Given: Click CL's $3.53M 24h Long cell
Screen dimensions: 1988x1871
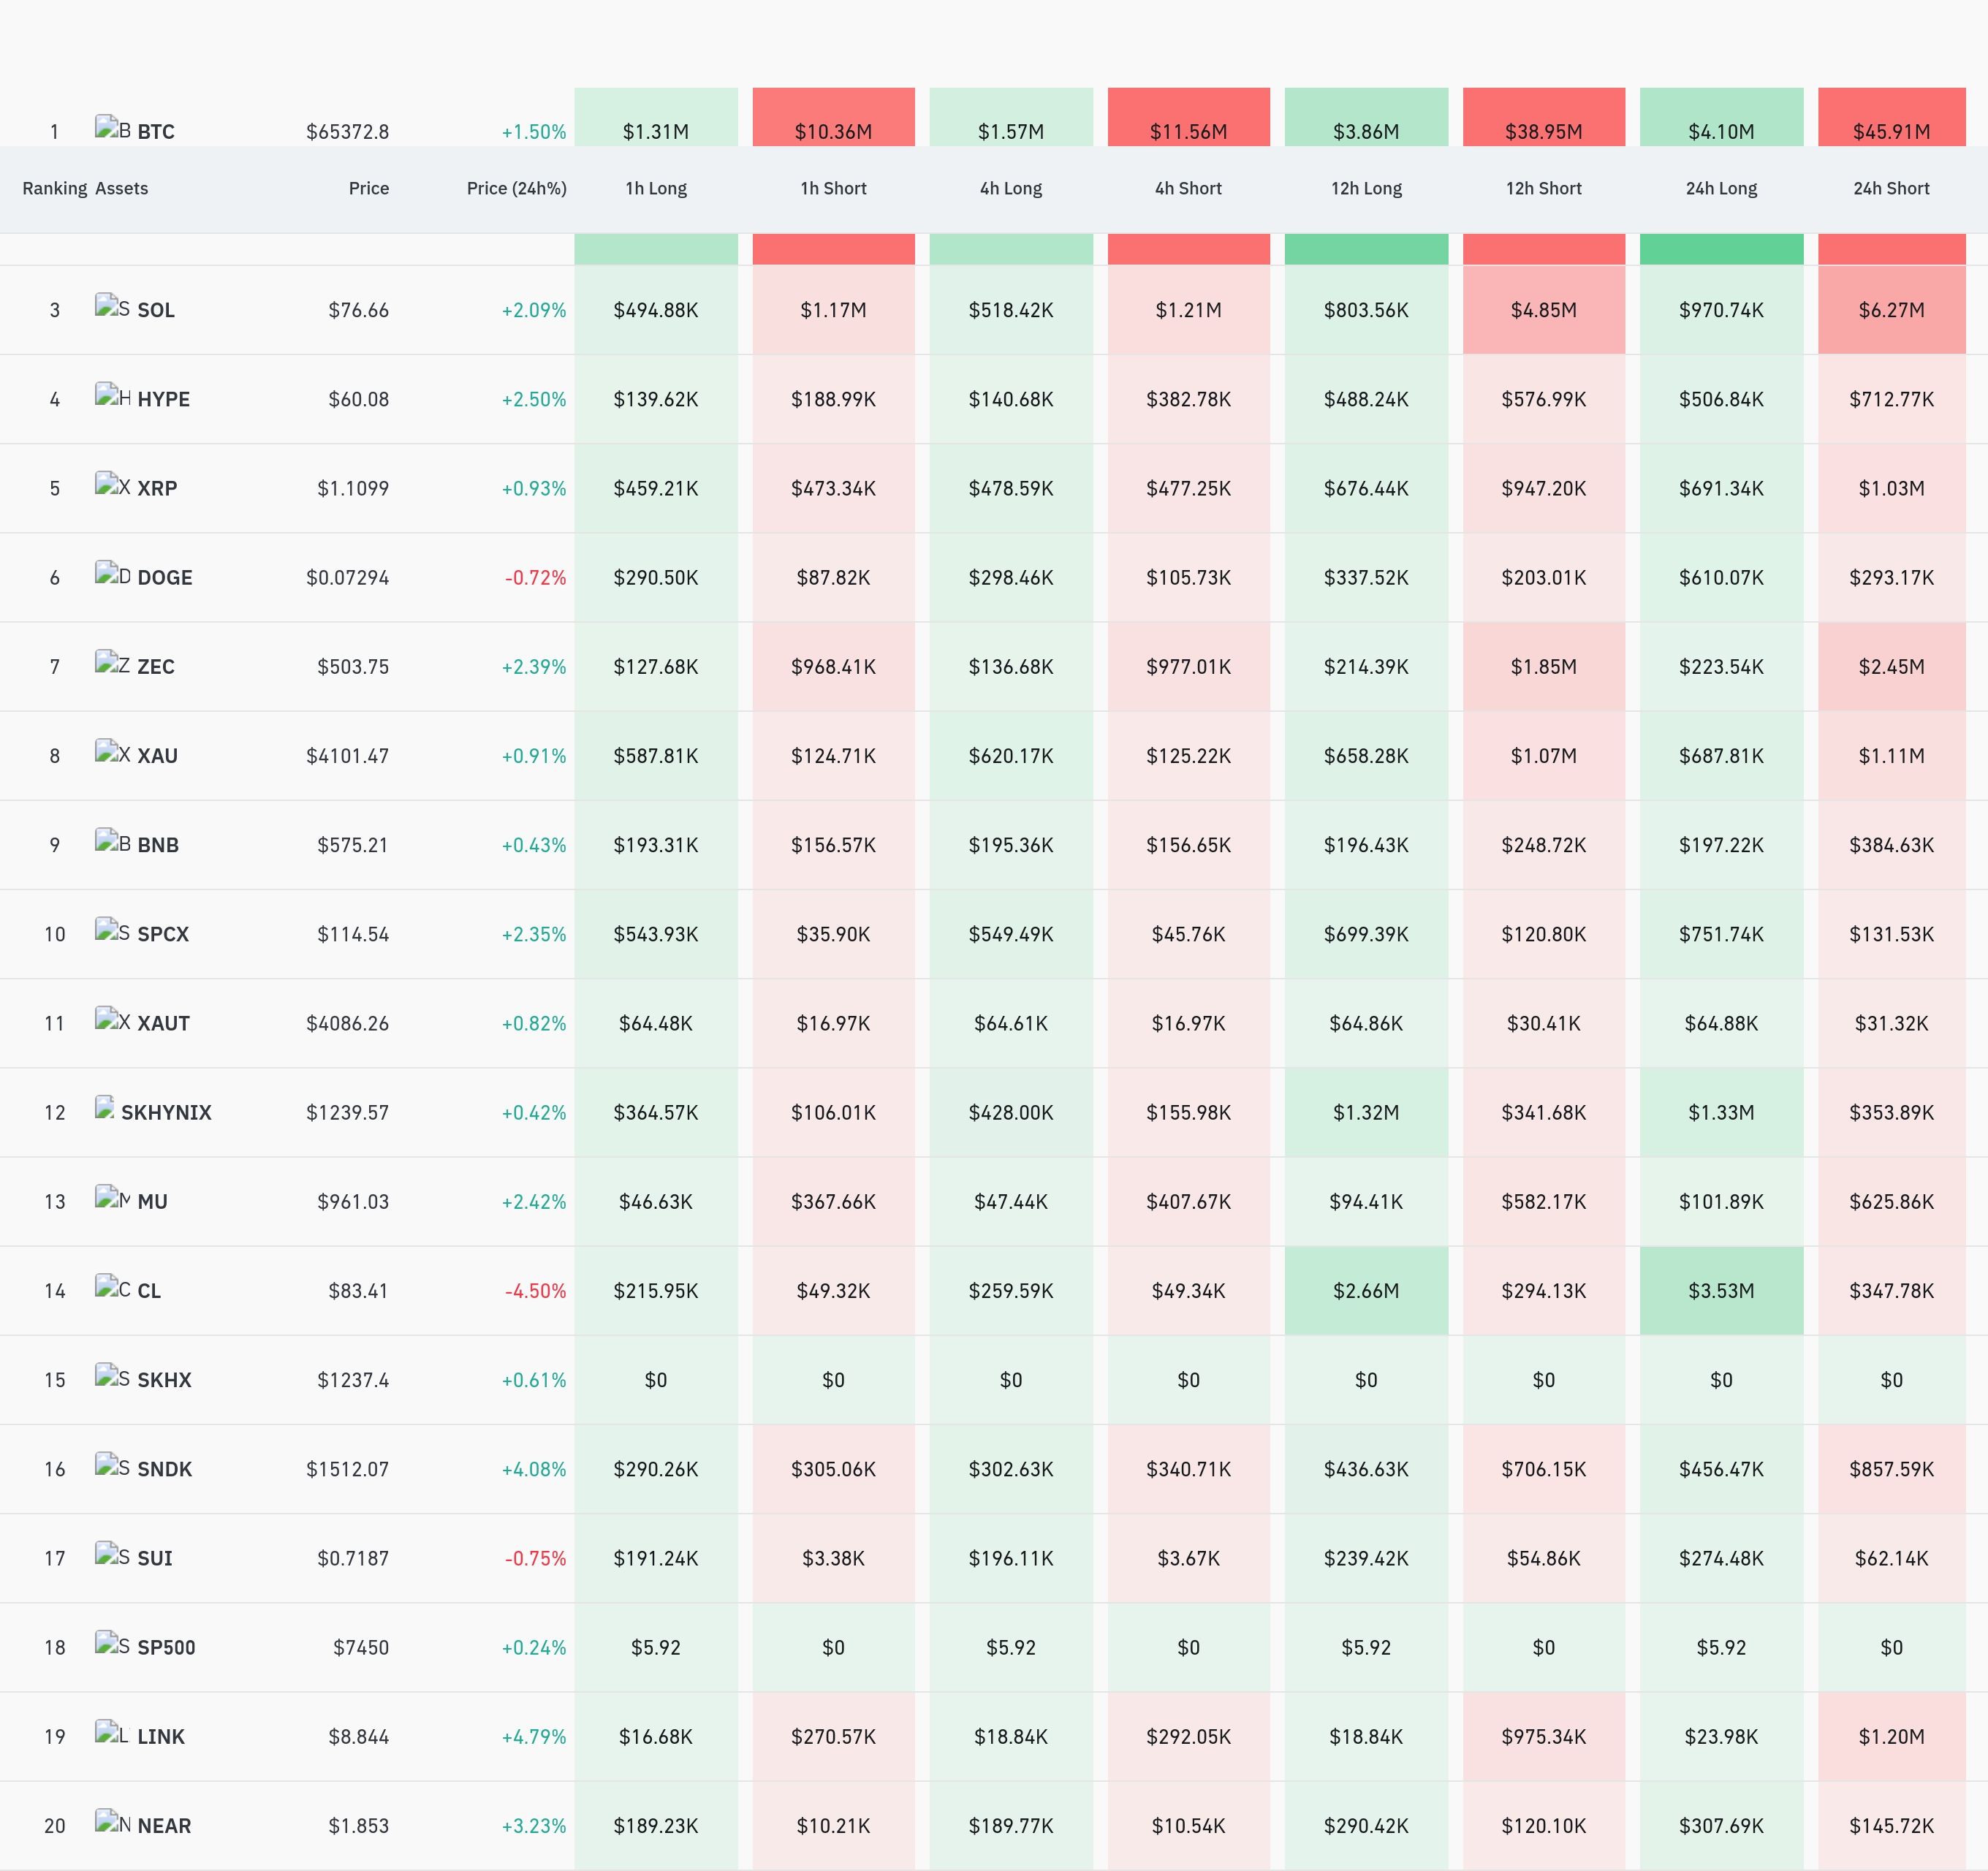Looking at the screenshot, I should [1721, 1290].
